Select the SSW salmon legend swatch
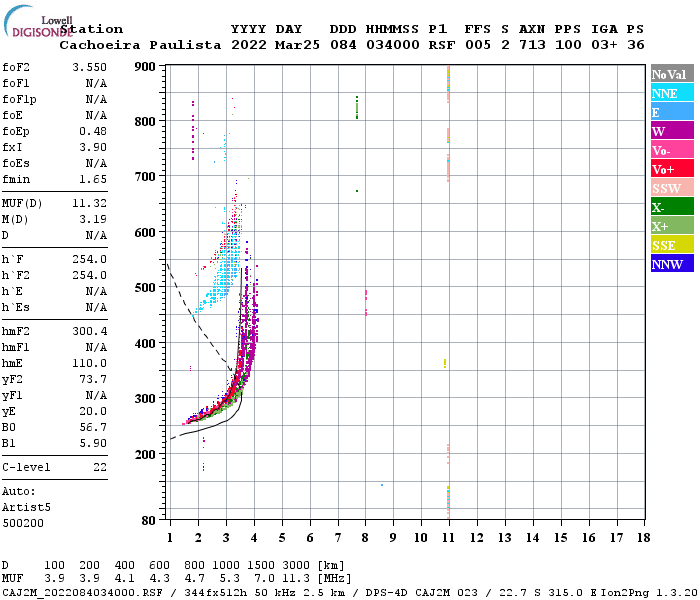The width and height of the screenshot is (700, 600). point(672,188)
